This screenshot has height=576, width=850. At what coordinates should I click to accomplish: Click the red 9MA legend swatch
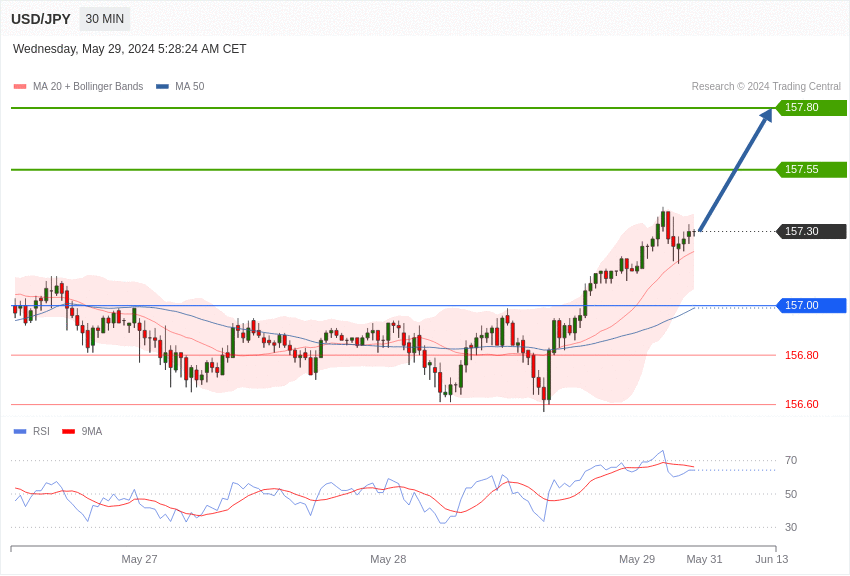[69, 431]
